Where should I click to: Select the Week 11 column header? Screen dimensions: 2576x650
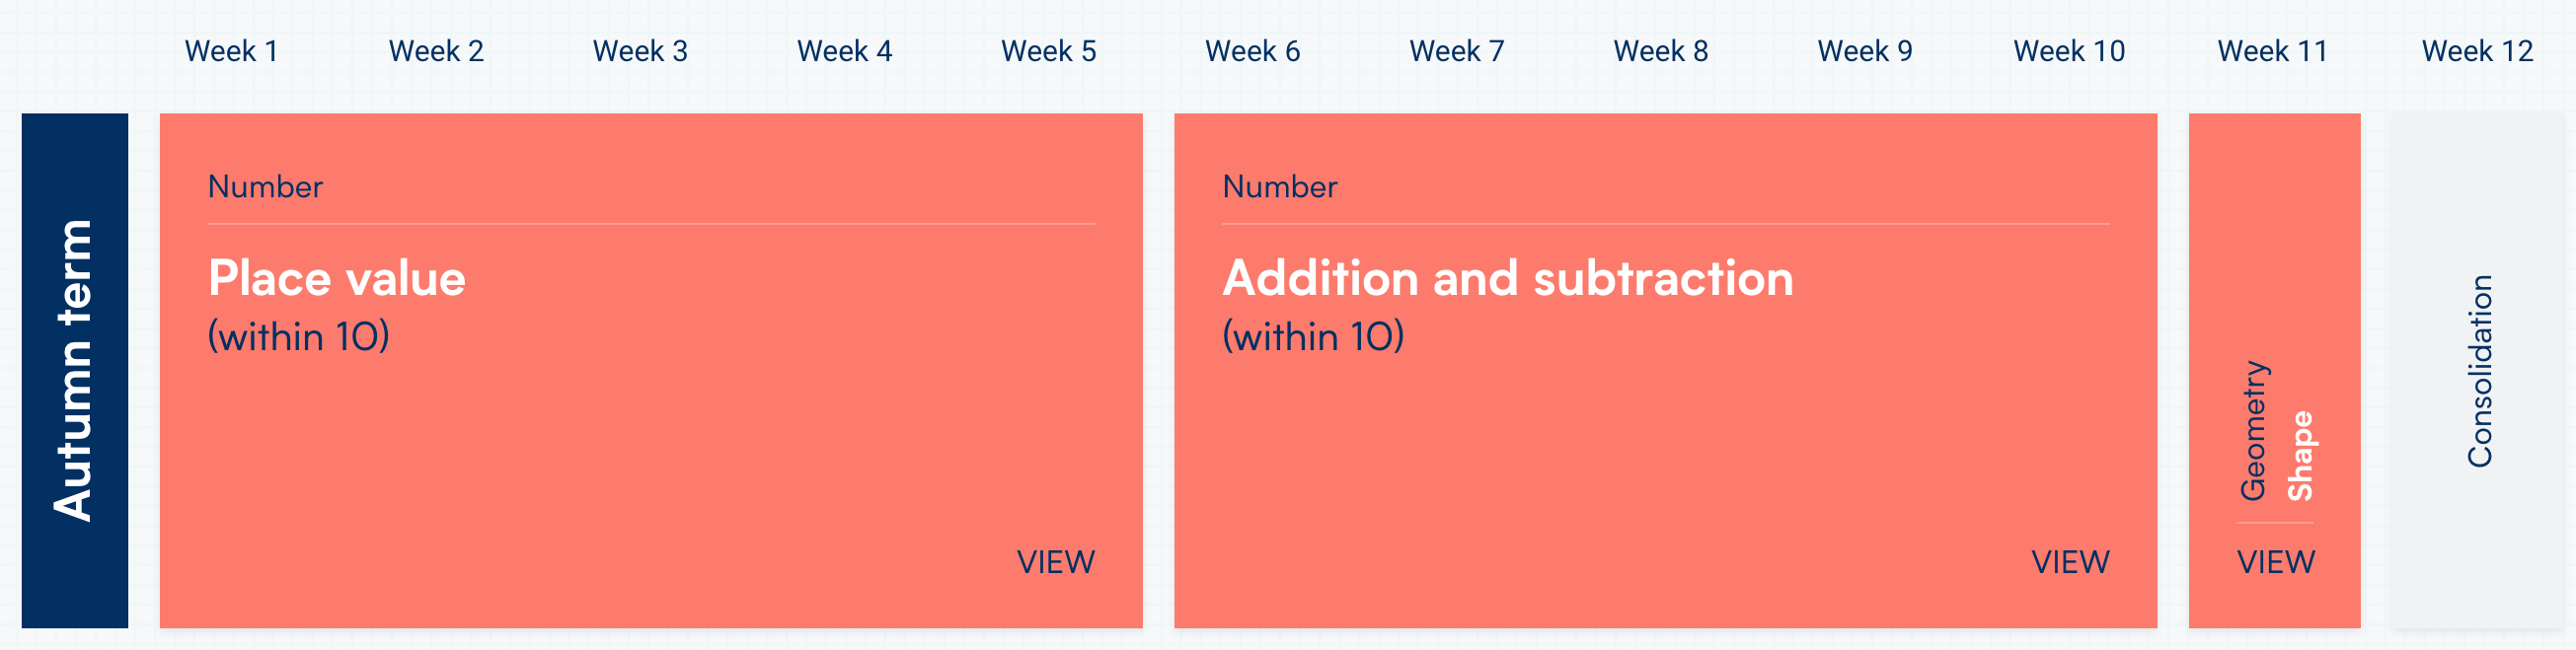pyautogui.click(x=2273, y=51)
